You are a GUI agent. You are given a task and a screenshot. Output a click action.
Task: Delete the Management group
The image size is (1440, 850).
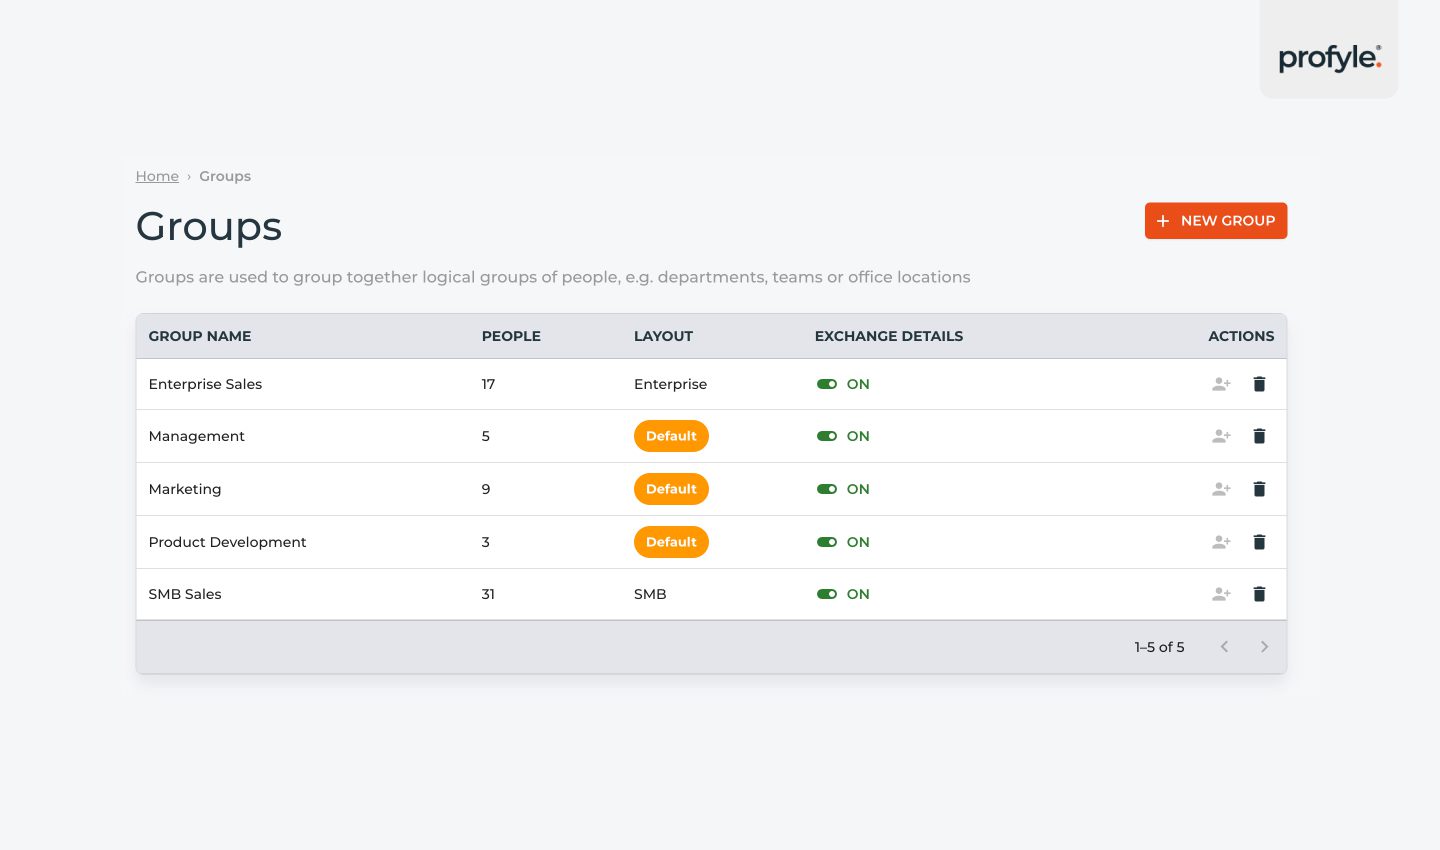[x=1259, y=436]
